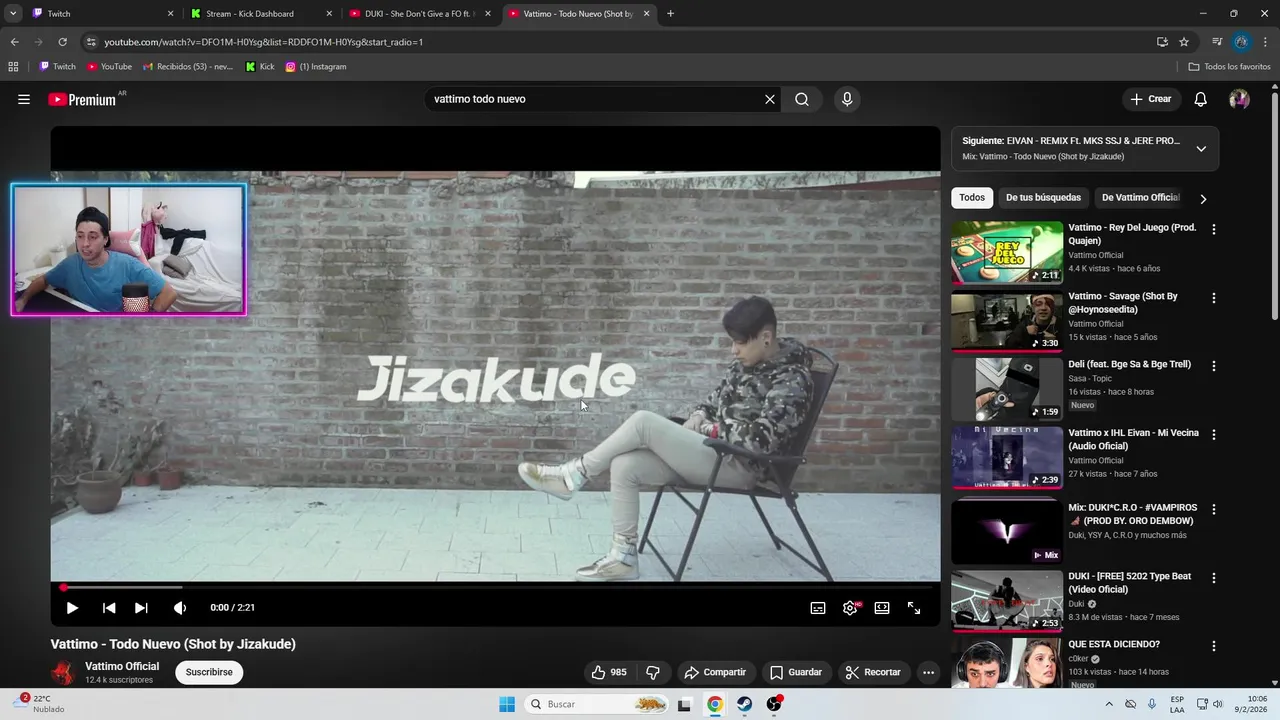
Task: Switch to Stream - Kick Dashboard tab
Action: tap(260, 14)
